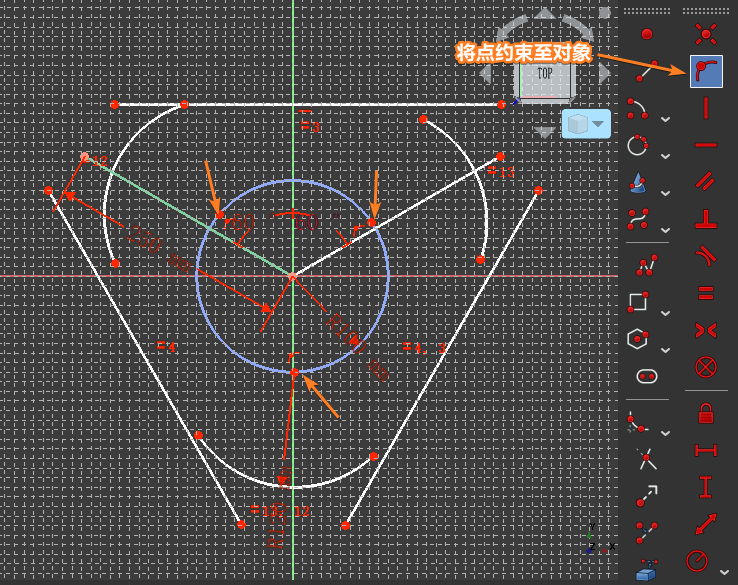This screenshot has width=738, height=585.
Task: Choose the Slot creation tool
Action: pyautogui.click(x=647, y=377)
